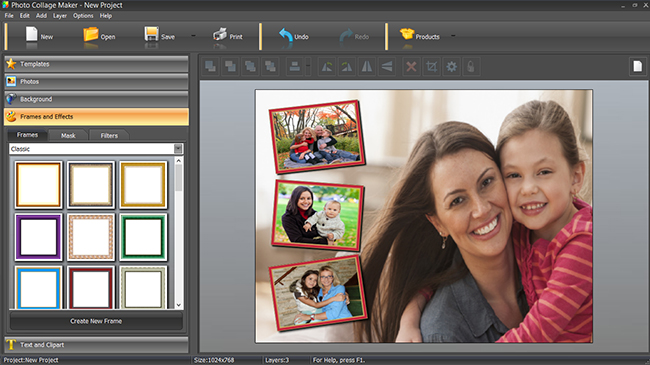Flip the selection vertically
The width and height of the screenshot is (650, 365).
coord(387,66)
